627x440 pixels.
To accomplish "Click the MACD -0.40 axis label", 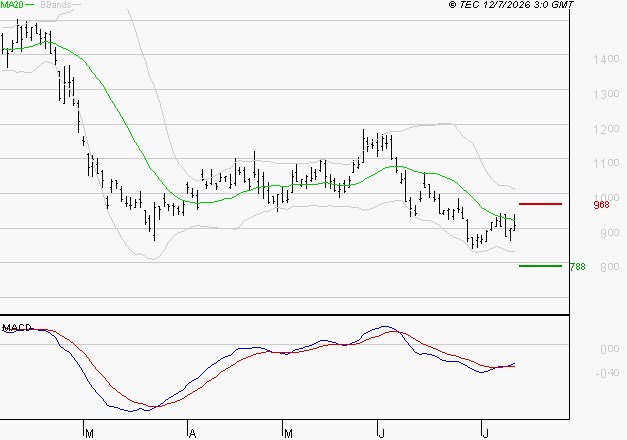I will [607, 373].
